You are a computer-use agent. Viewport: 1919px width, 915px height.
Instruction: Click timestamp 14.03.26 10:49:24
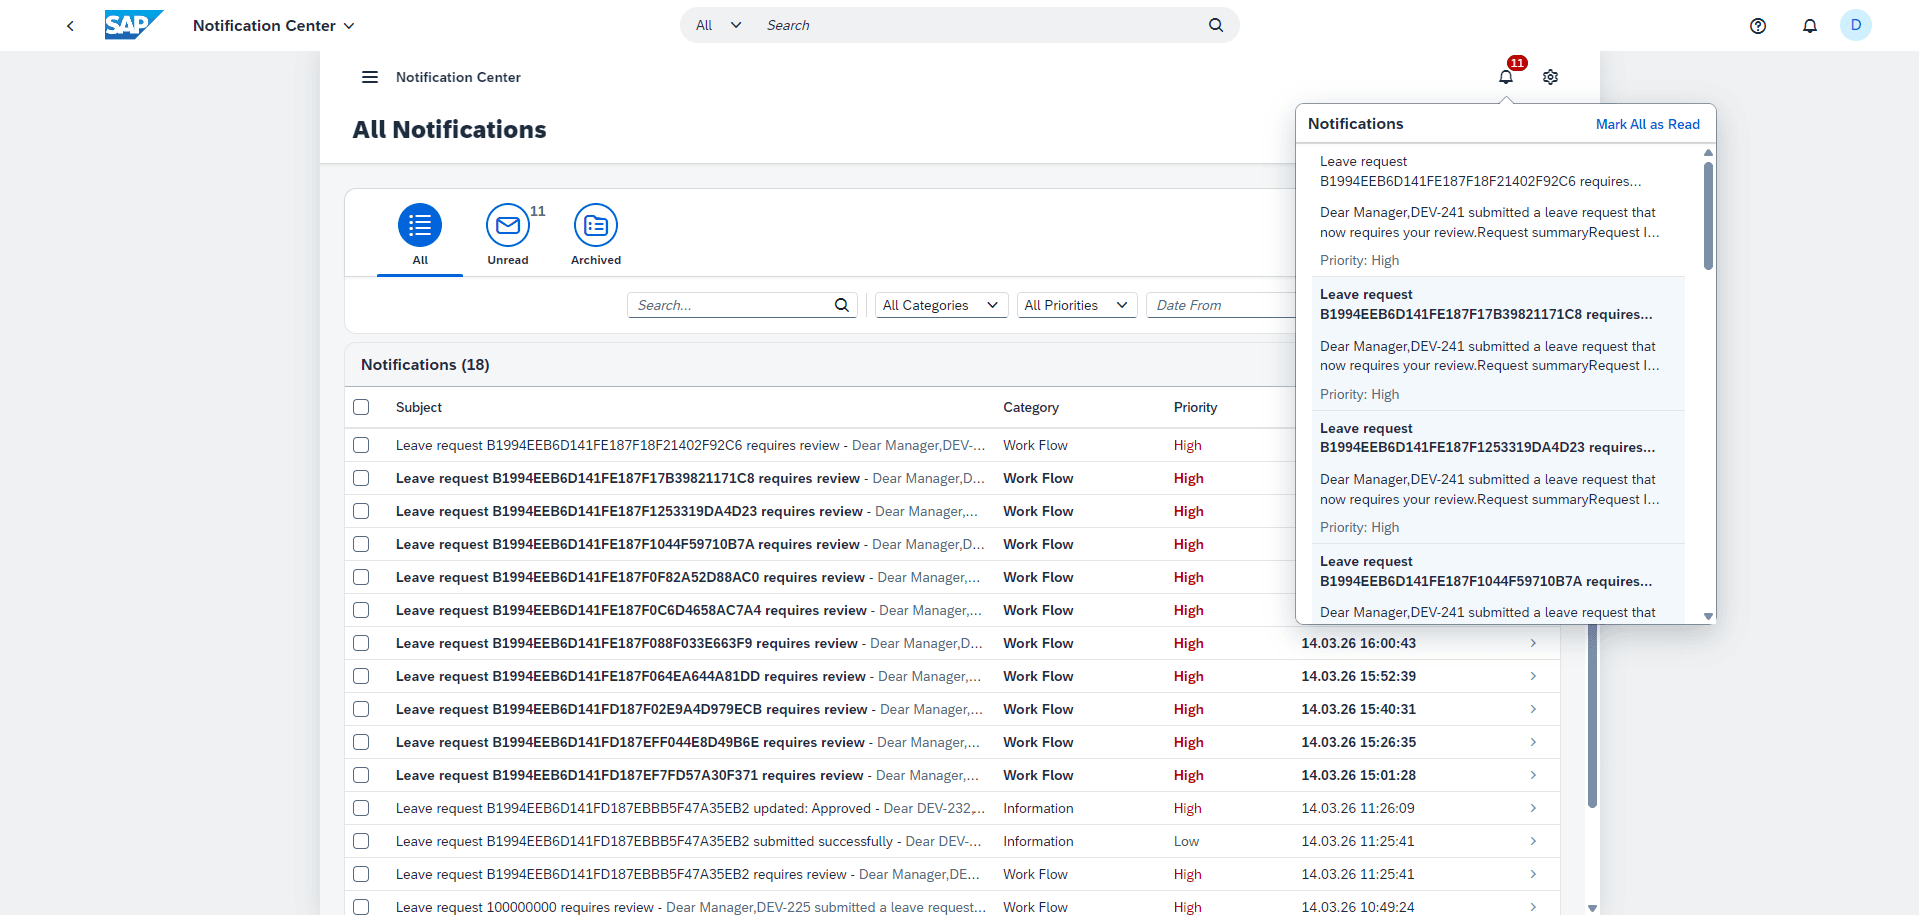[x=1358, y=907]
